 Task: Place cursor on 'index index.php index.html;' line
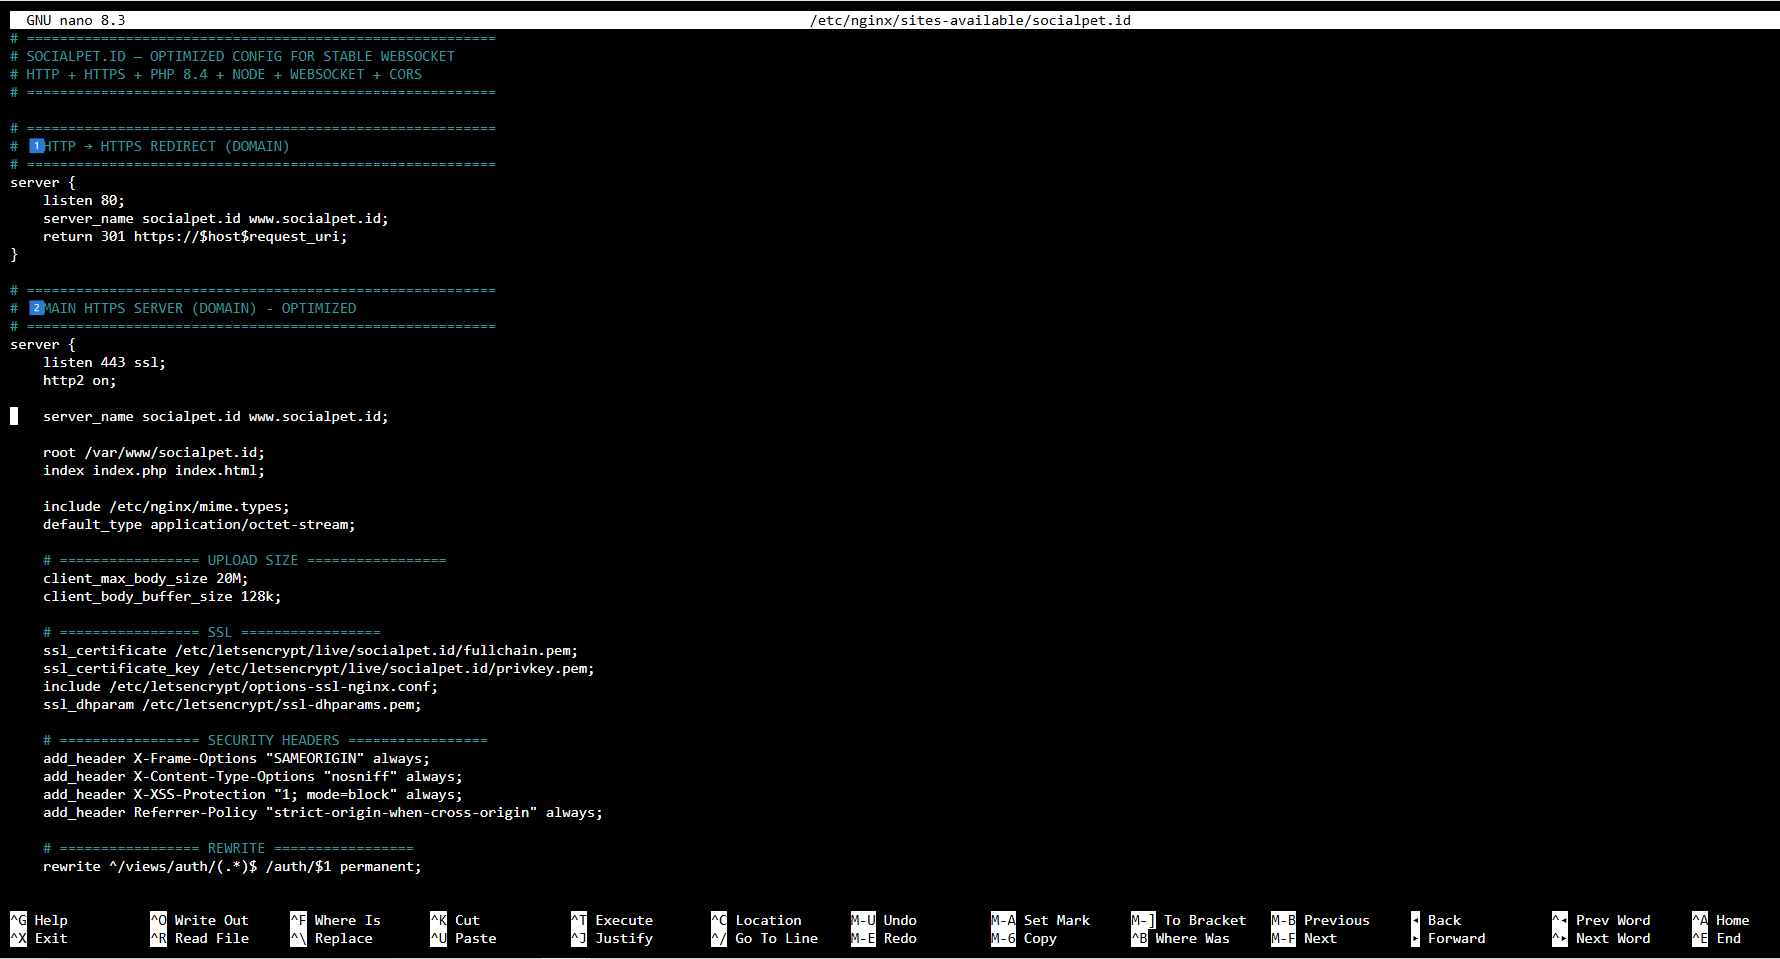pyautogui.click(x=154, y=470)
